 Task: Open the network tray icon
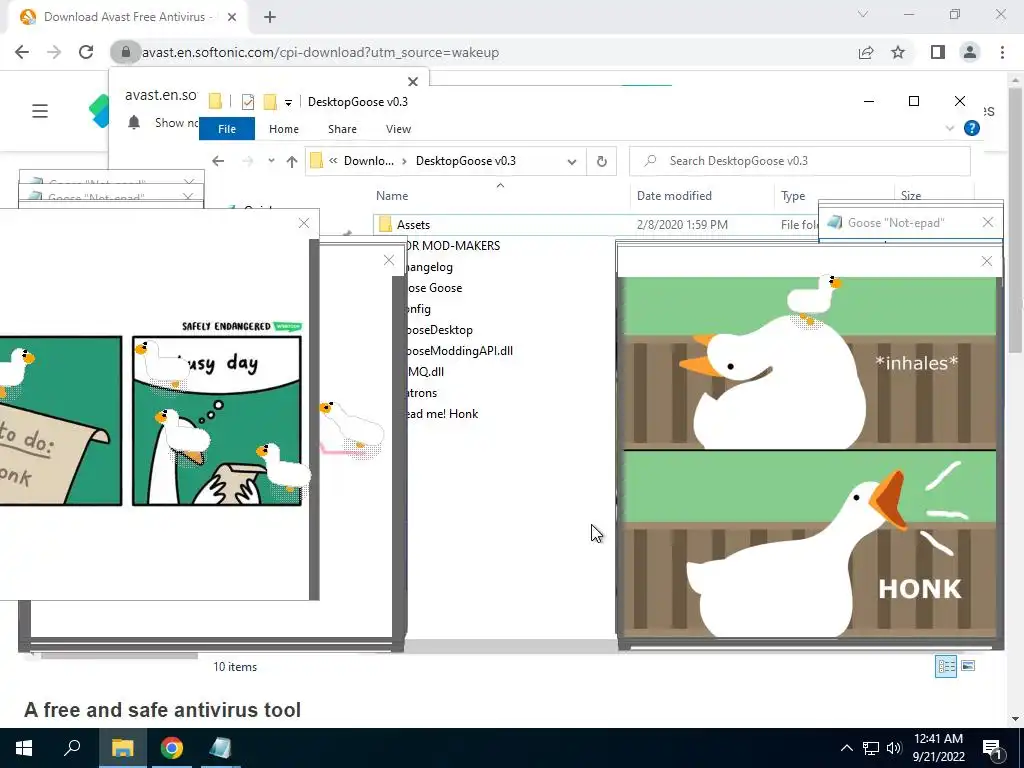coord(871,748)
